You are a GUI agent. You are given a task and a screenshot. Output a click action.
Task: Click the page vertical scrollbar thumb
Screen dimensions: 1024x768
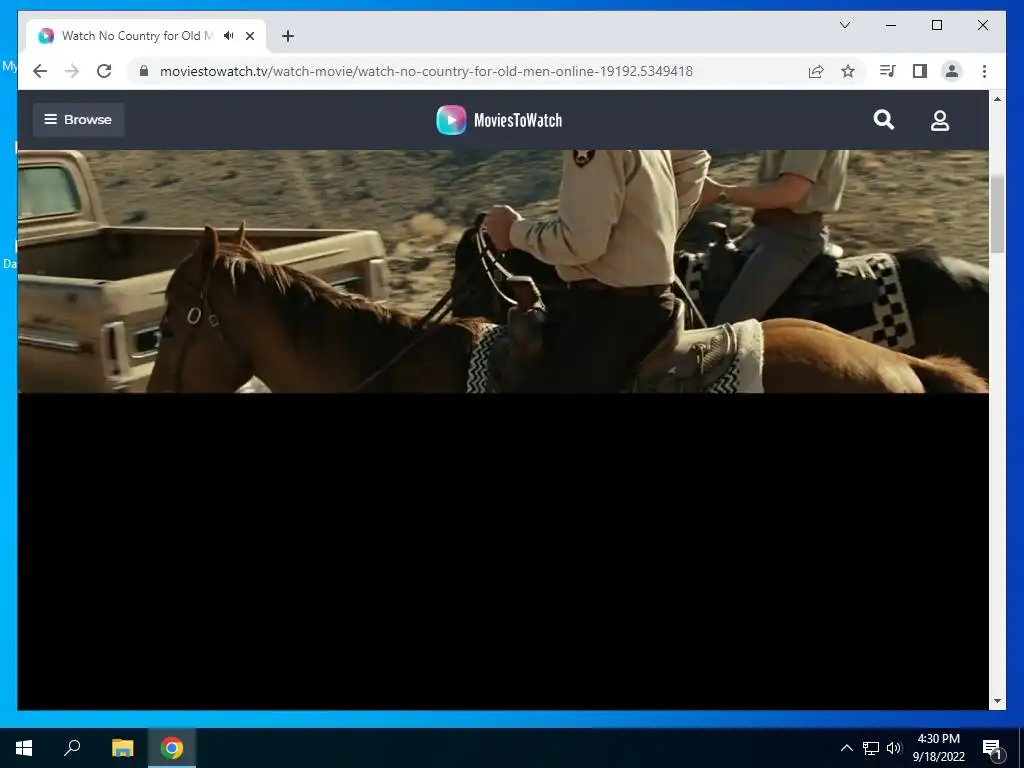tap(997, 214)
